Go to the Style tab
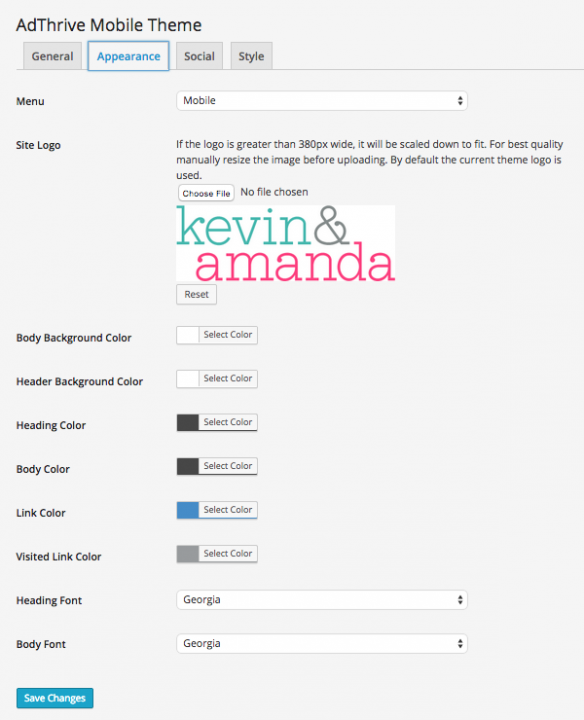This screenshot has height=720, width=584. (x=251, y=56)
